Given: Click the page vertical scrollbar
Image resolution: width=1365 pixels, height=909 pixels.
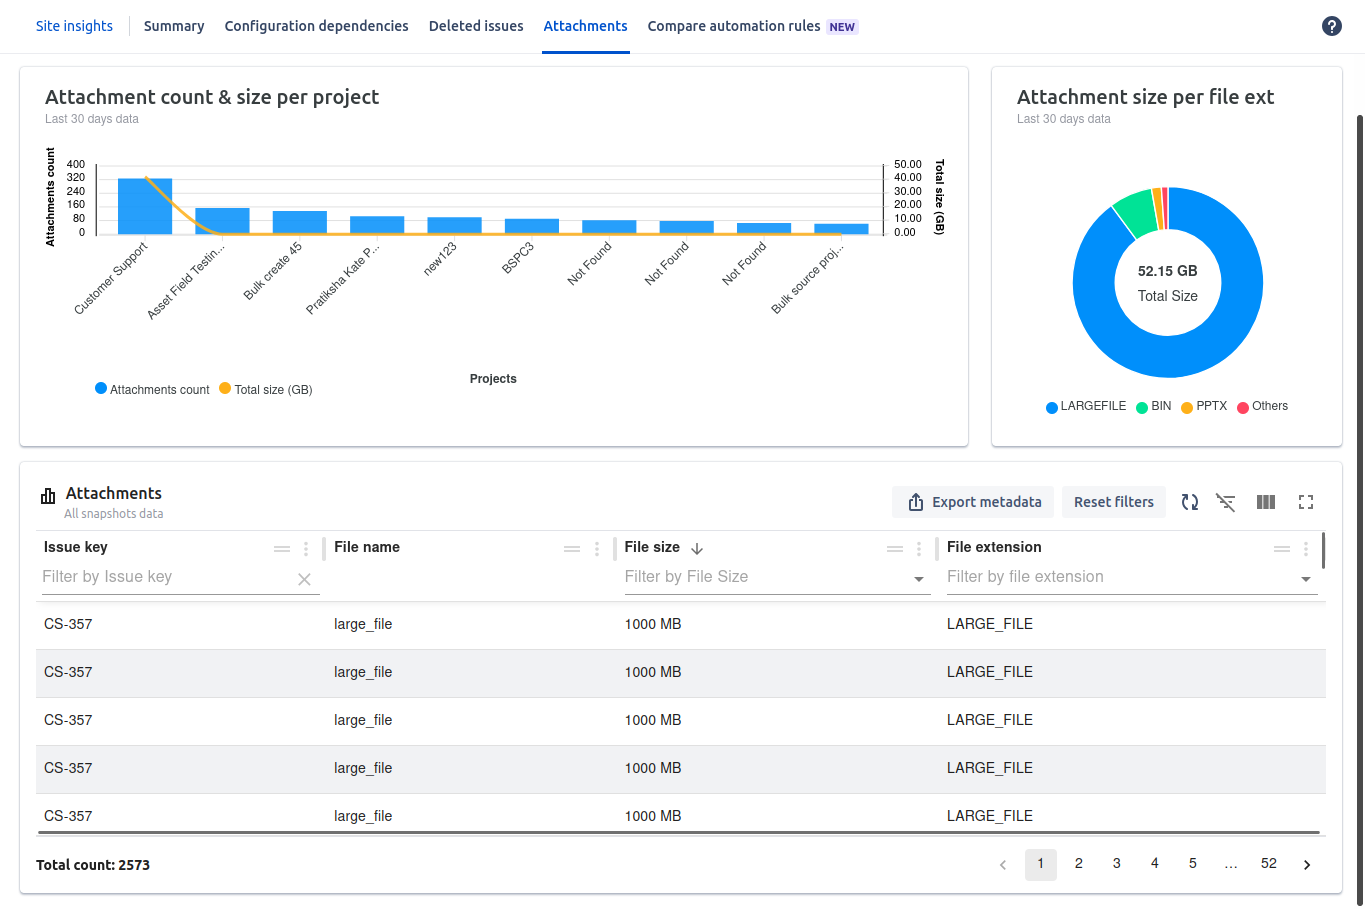Looking at the screenshot, I should click(x=1359, y=510).
